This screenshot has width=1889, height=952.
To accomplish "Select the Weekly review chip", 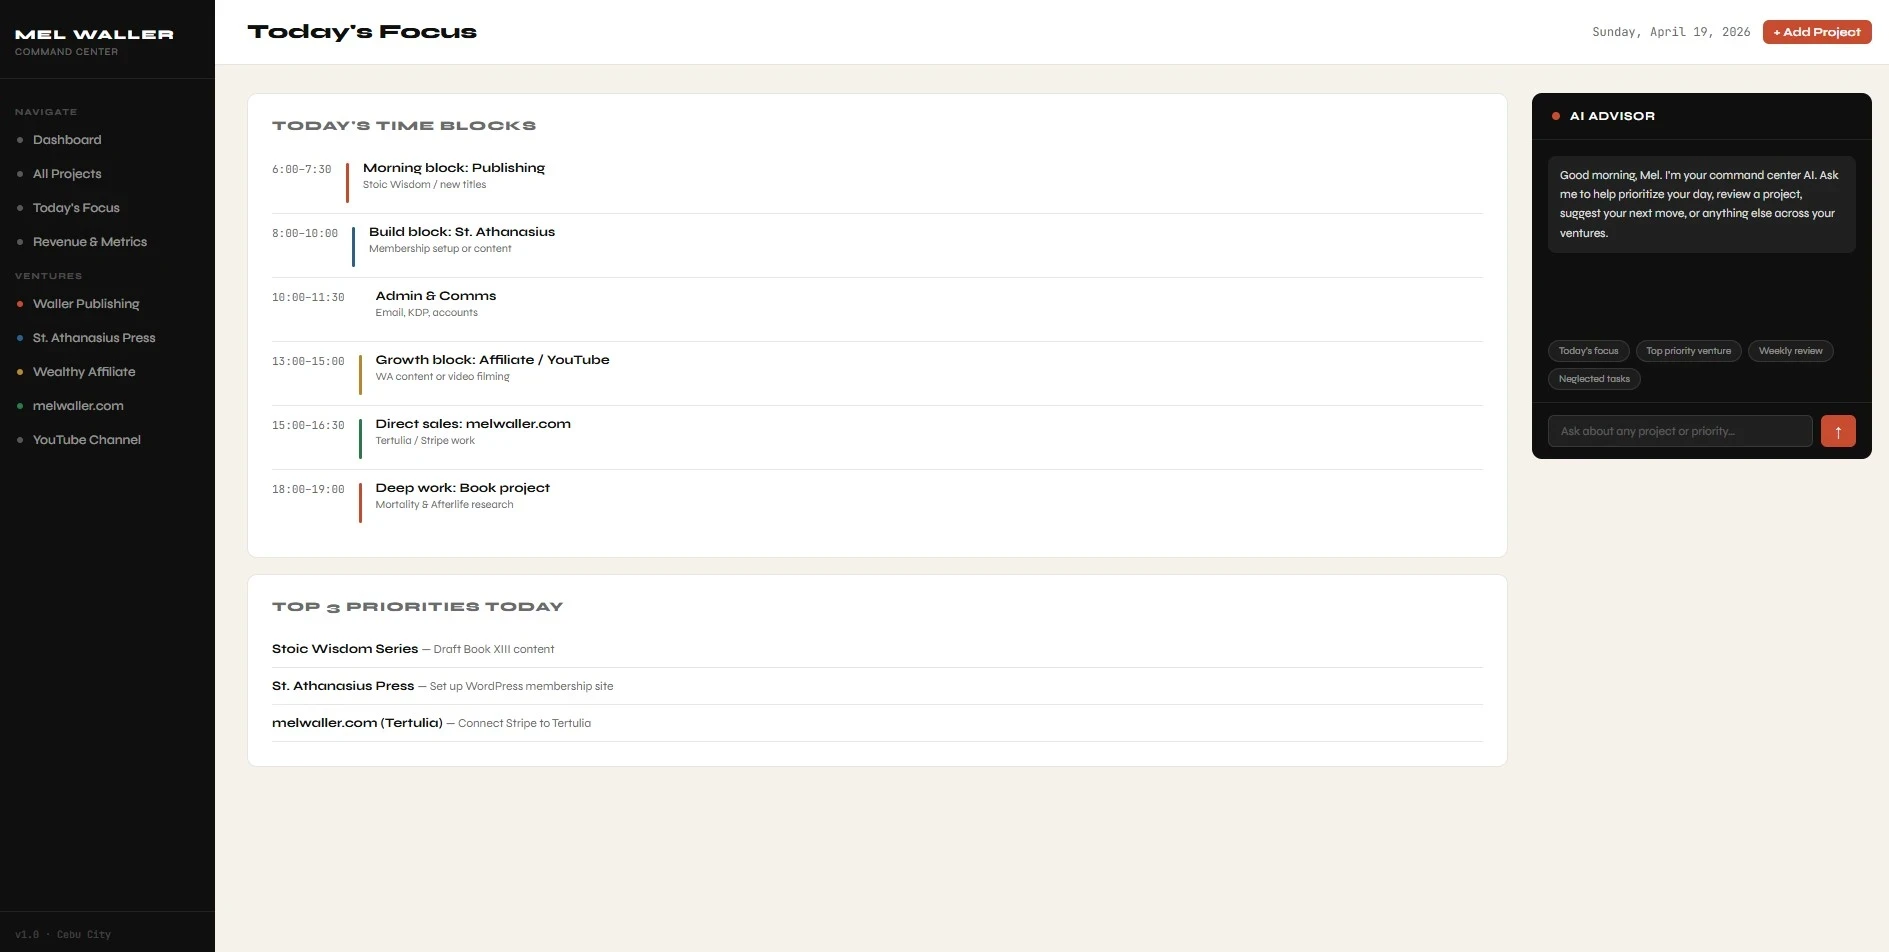I will 1789,351.
